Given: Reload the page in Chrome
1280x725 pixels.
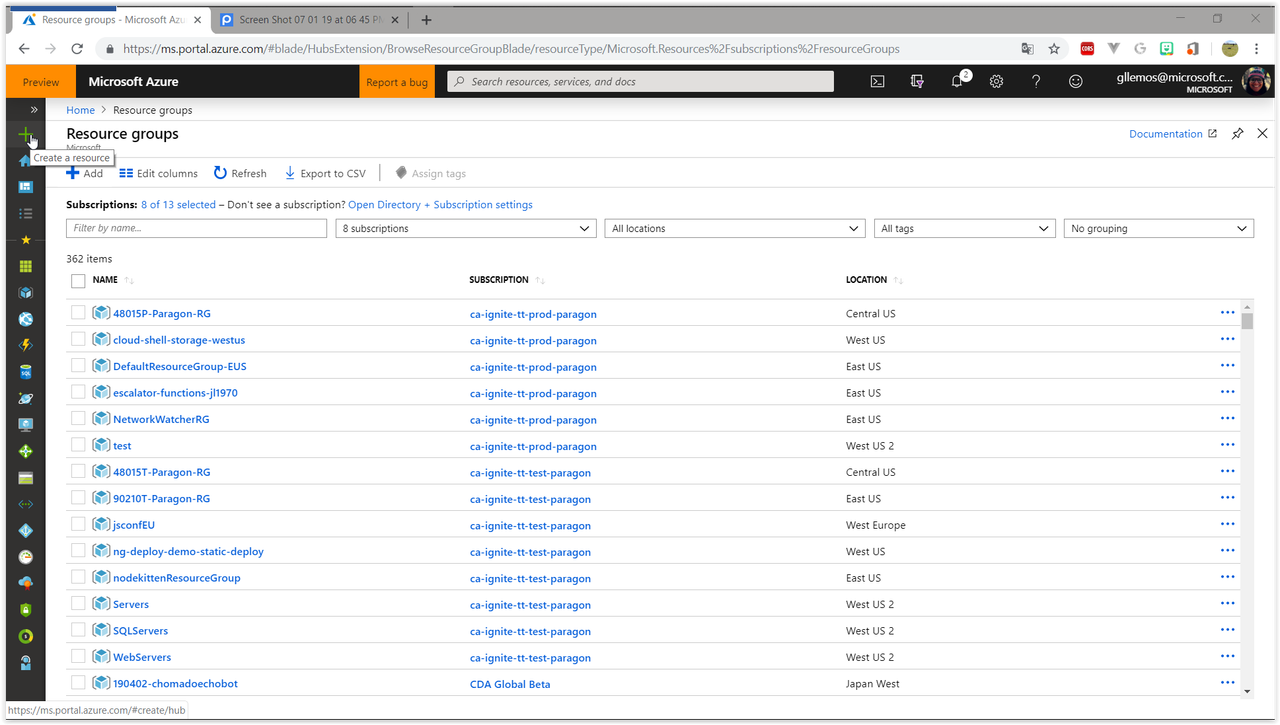Looking at the screenshot, I should pyautogui.click(x=77, y=48).
